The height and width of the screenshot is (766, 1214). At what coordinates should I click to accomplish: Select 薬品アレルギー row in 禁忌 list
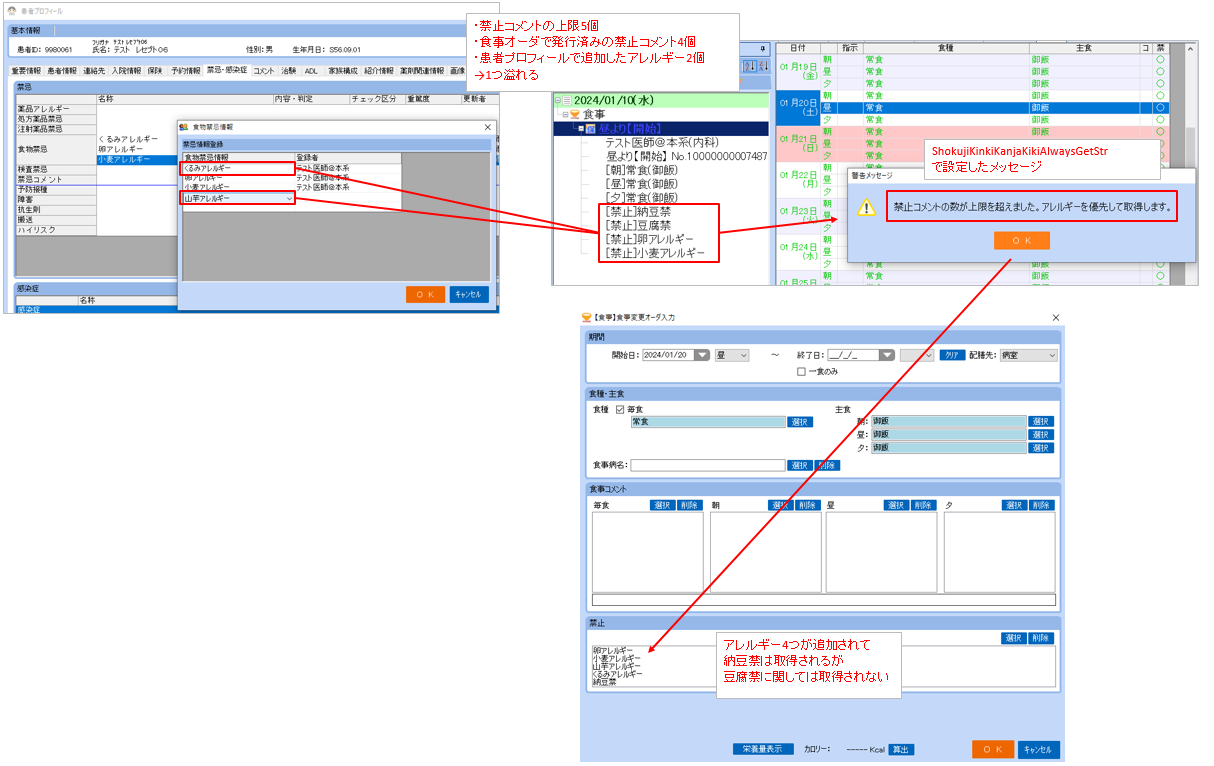55,108
